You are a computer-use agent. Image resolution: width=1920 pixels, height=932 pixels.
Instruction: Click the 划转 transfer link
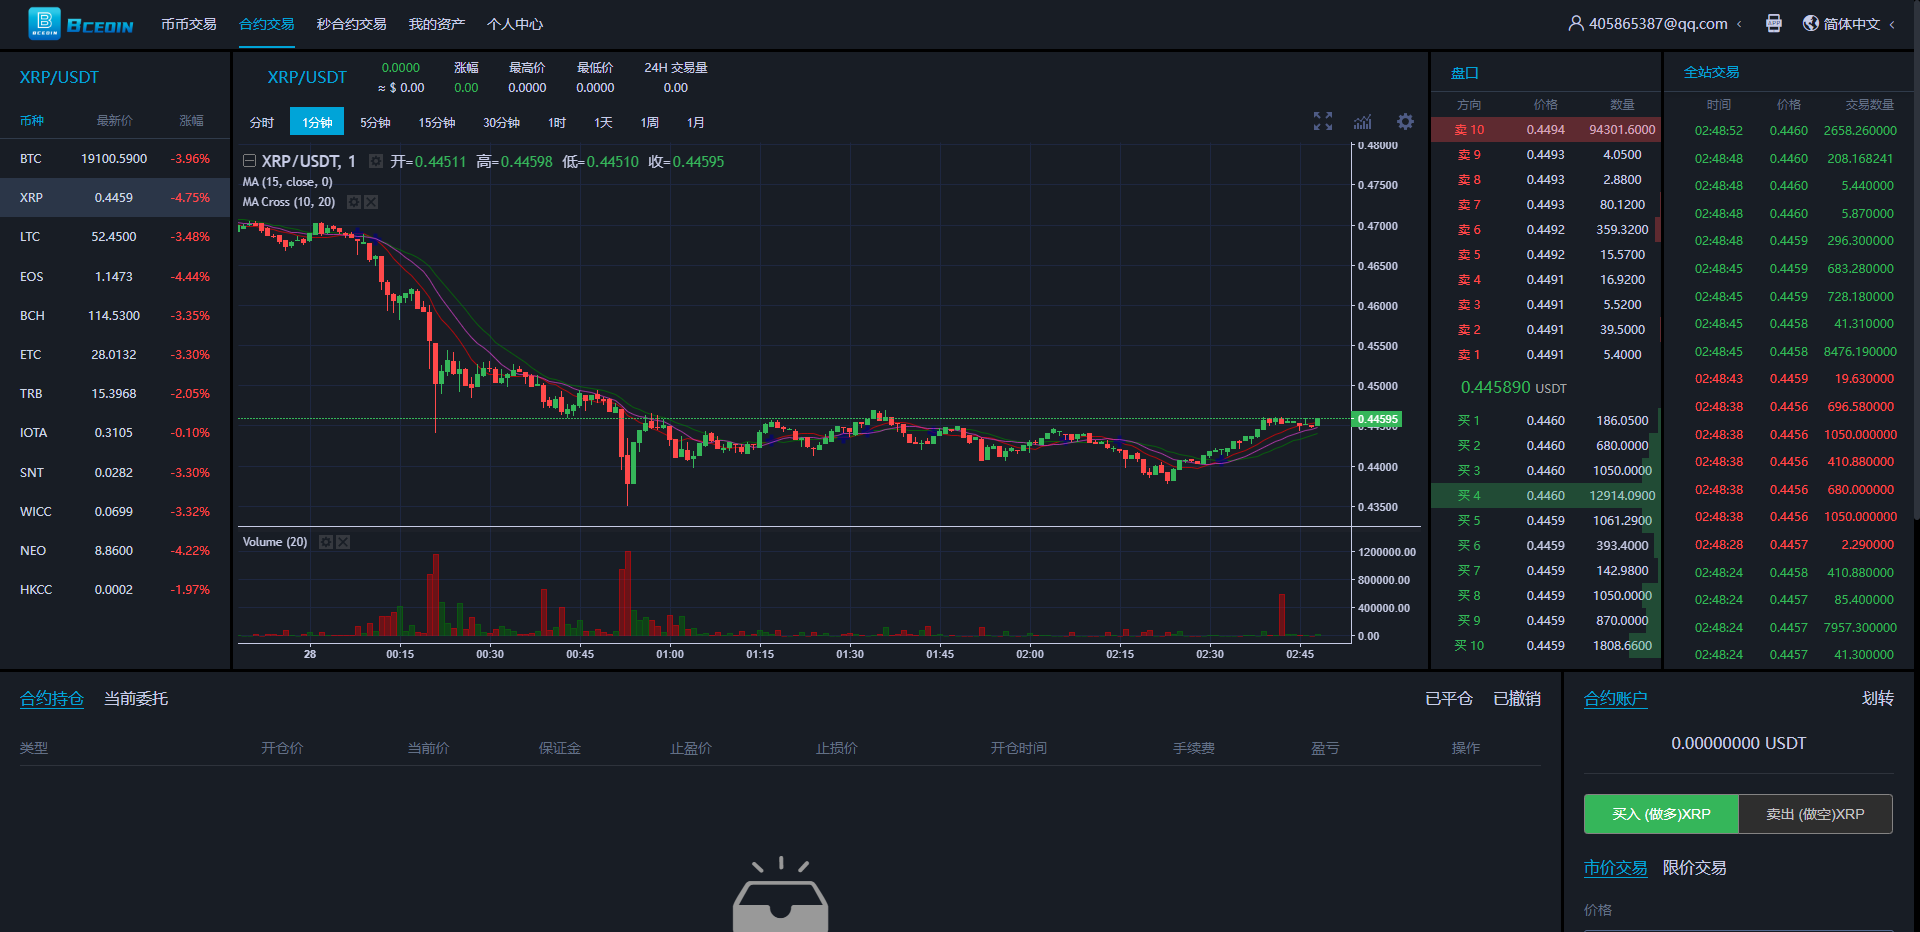click(x=1878, y=699)
